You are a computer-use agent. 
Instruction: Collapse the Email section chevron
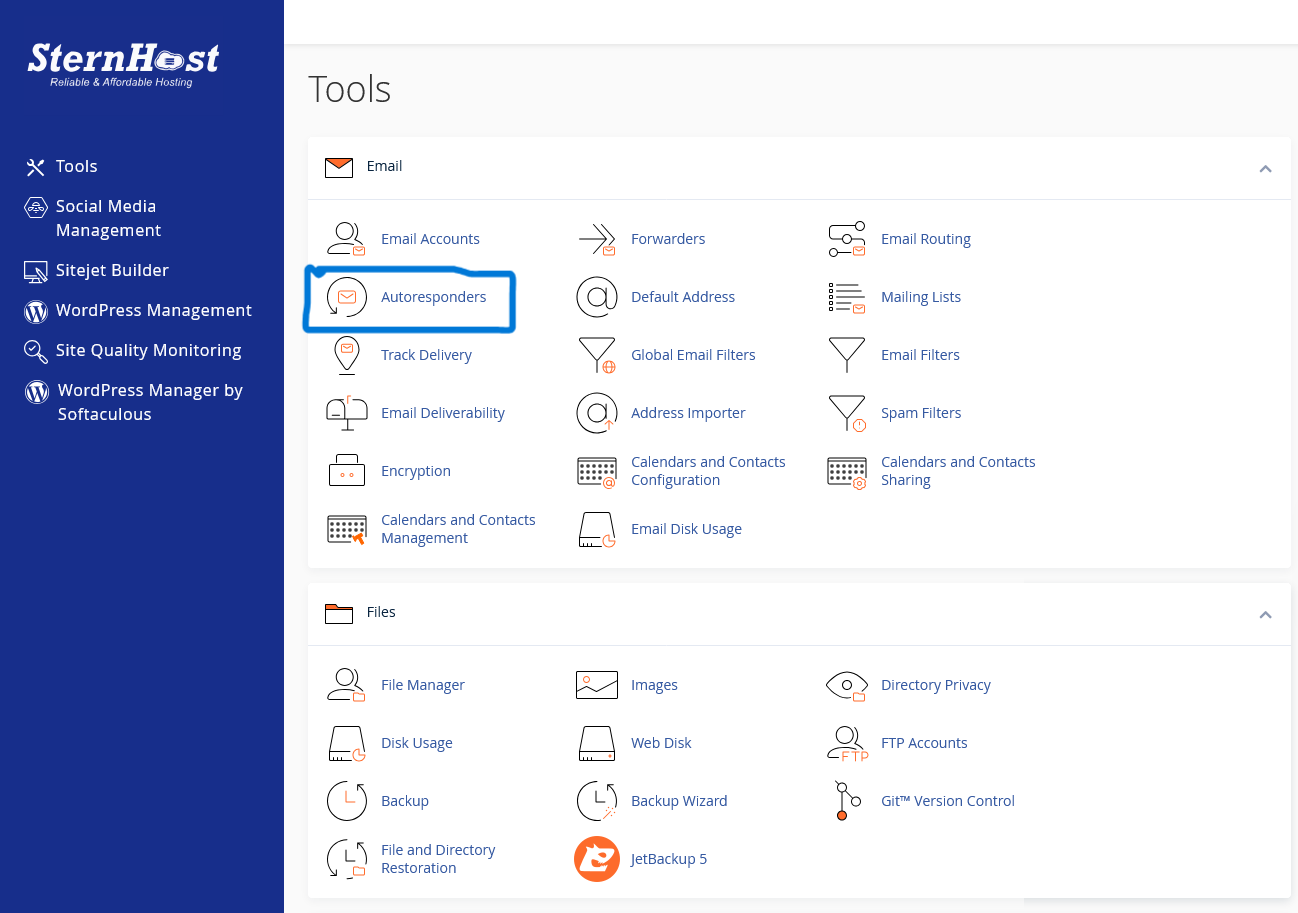tap(1265, 168)
